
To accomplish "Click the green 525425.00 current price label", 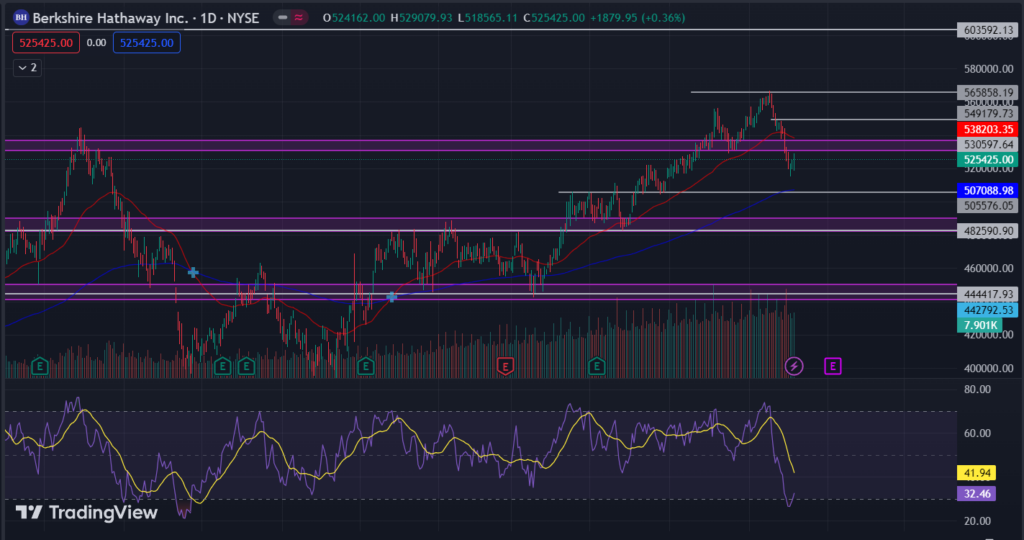I will 987,160.
